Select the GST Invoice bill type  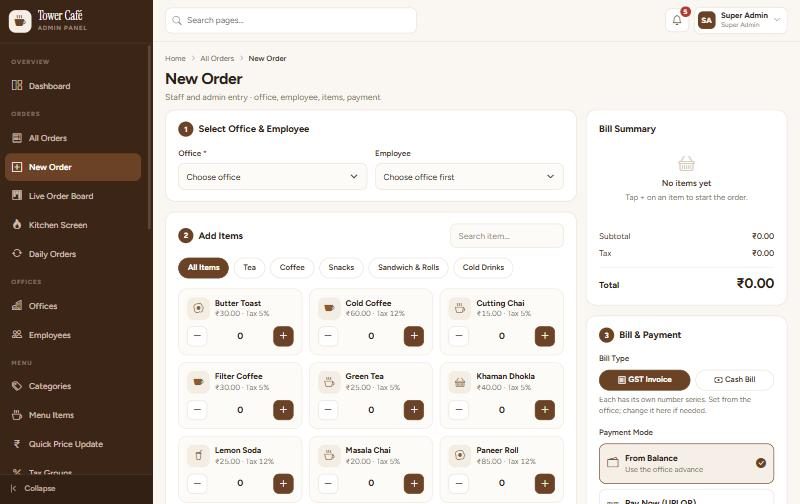(644, 380)
